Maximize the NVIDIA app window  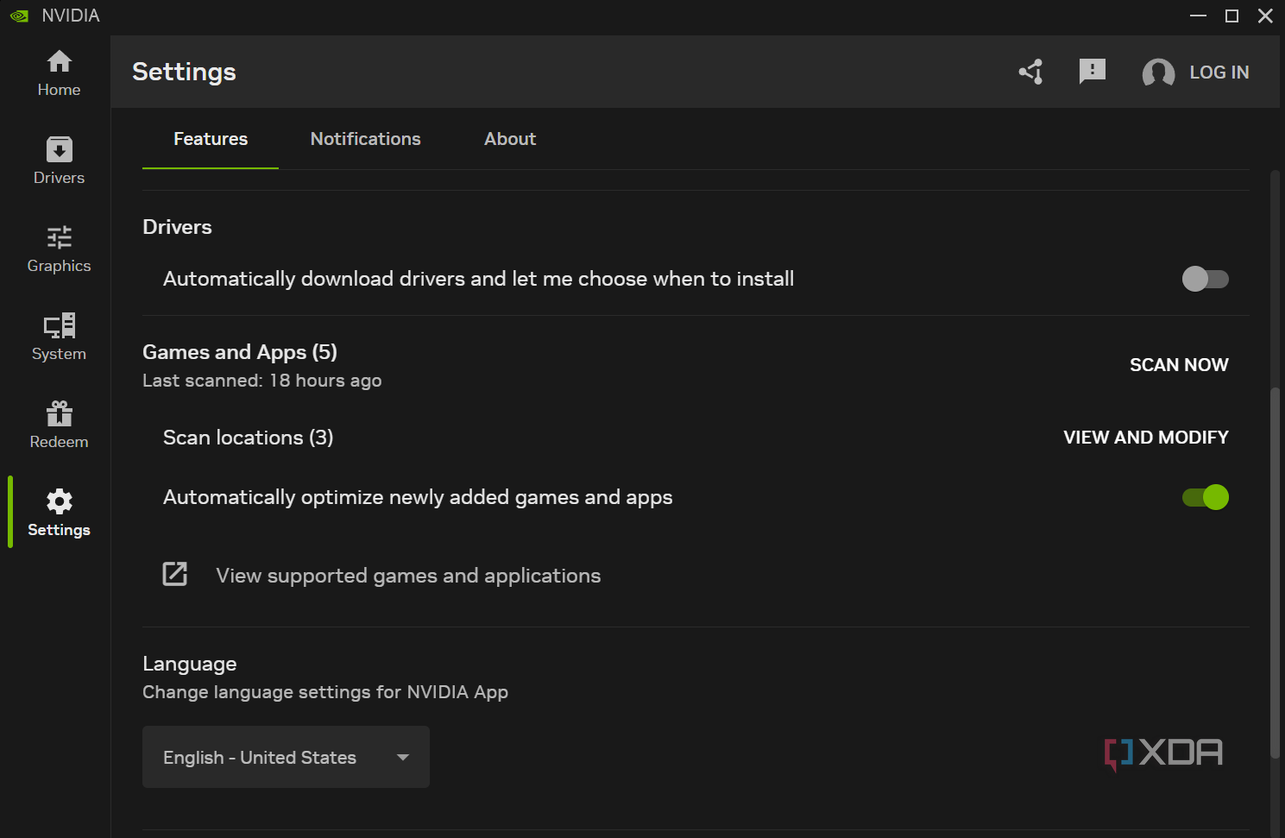point(1232,16)
